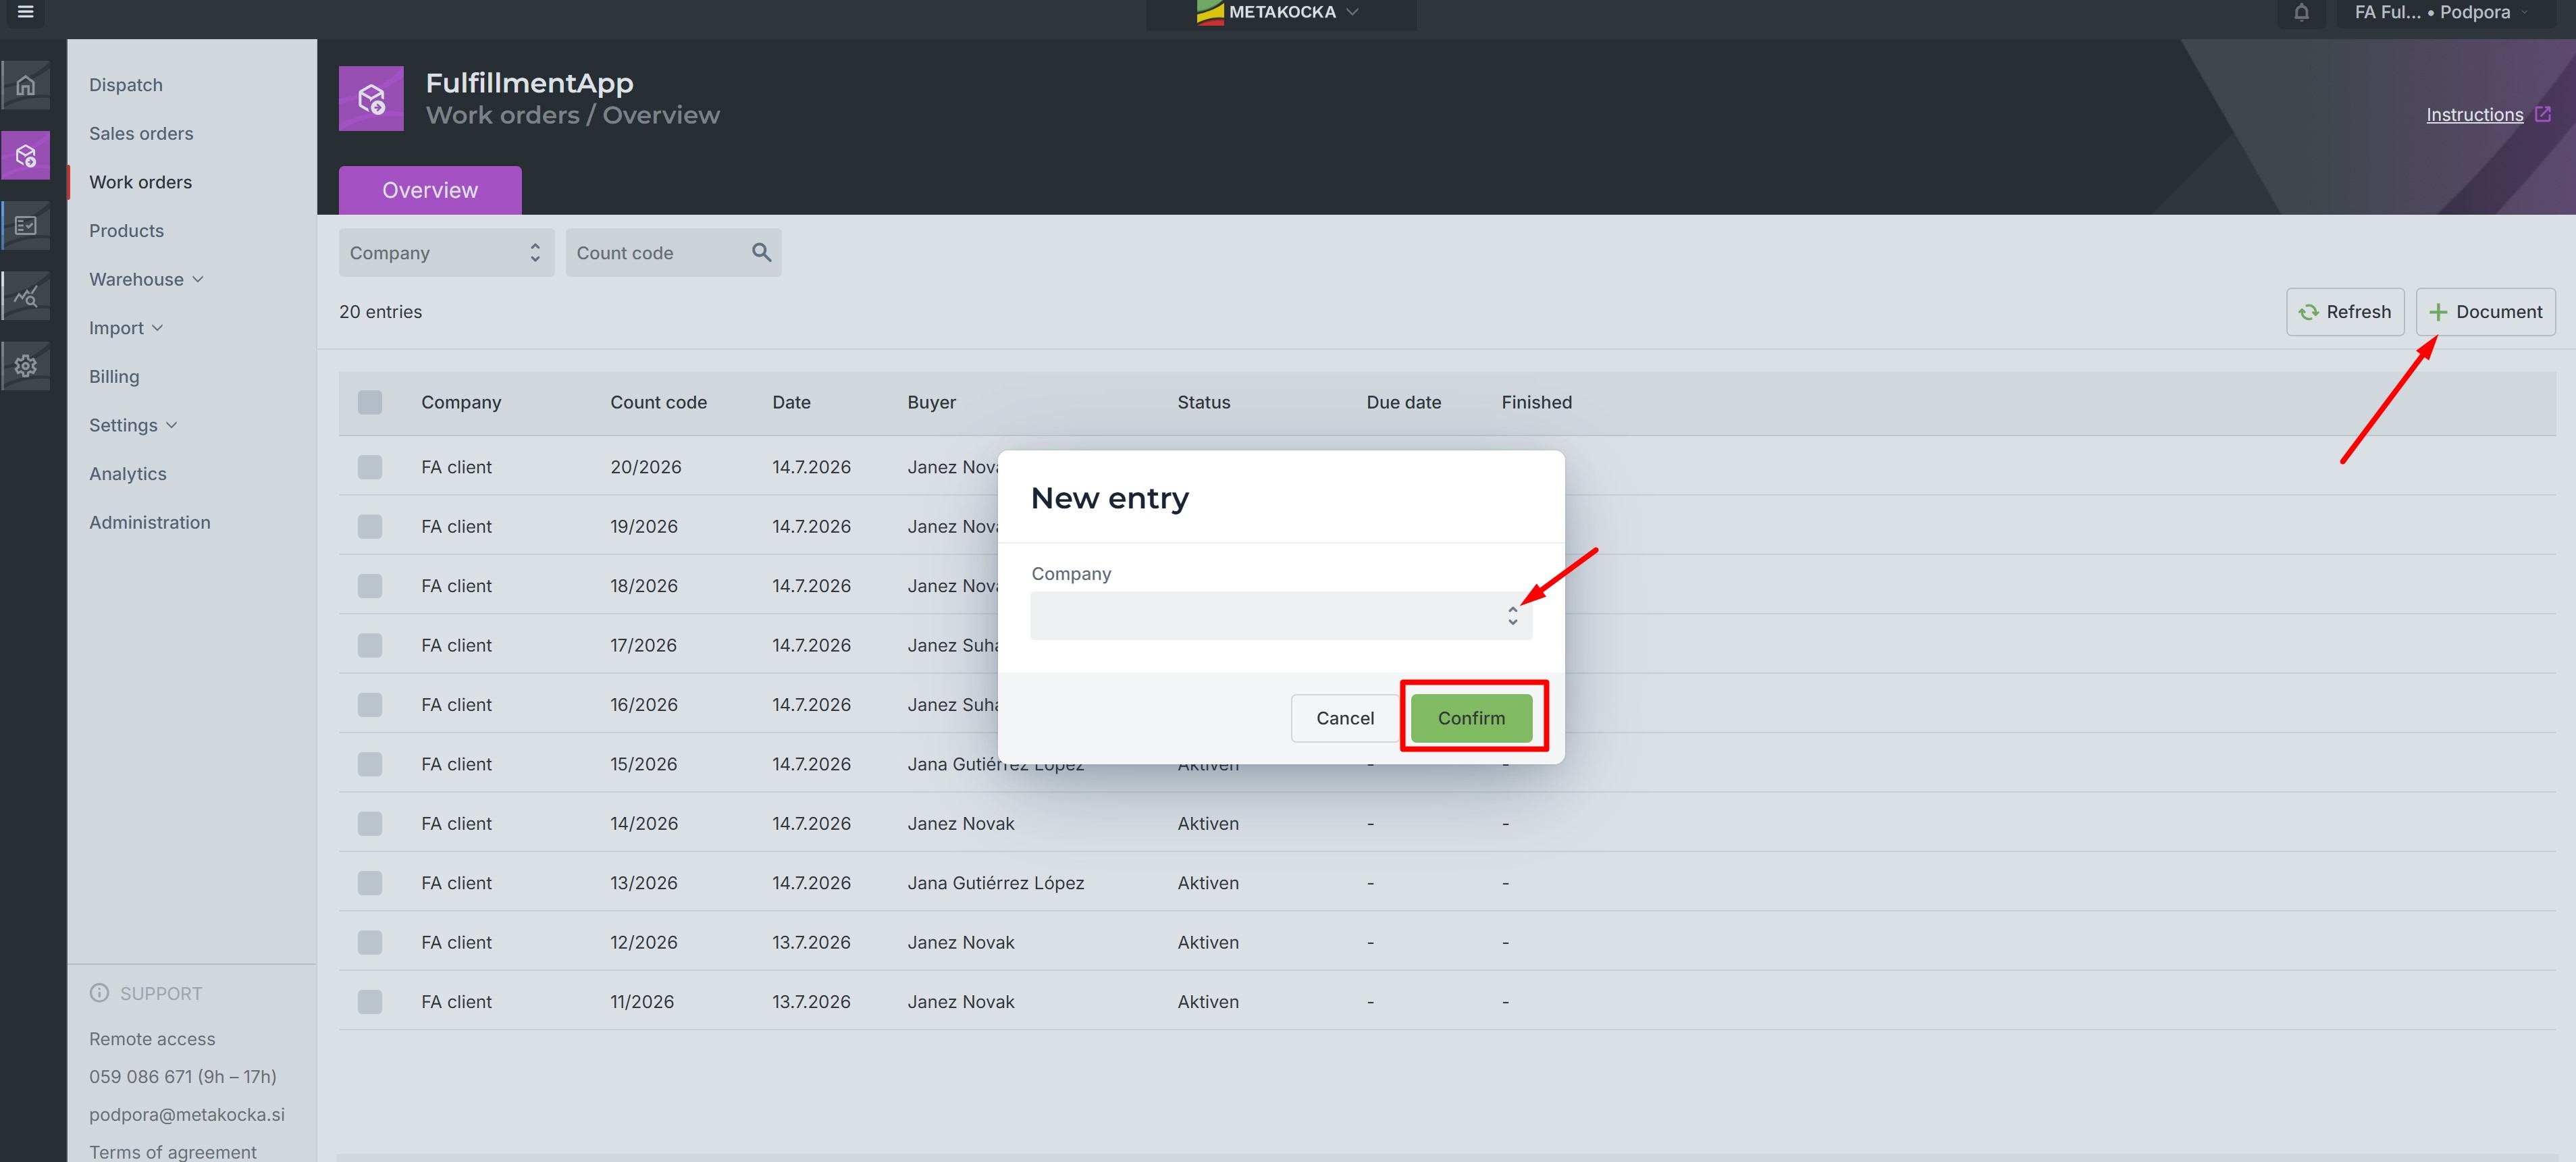Open the gear settings rail icon

tap(26, 366)
